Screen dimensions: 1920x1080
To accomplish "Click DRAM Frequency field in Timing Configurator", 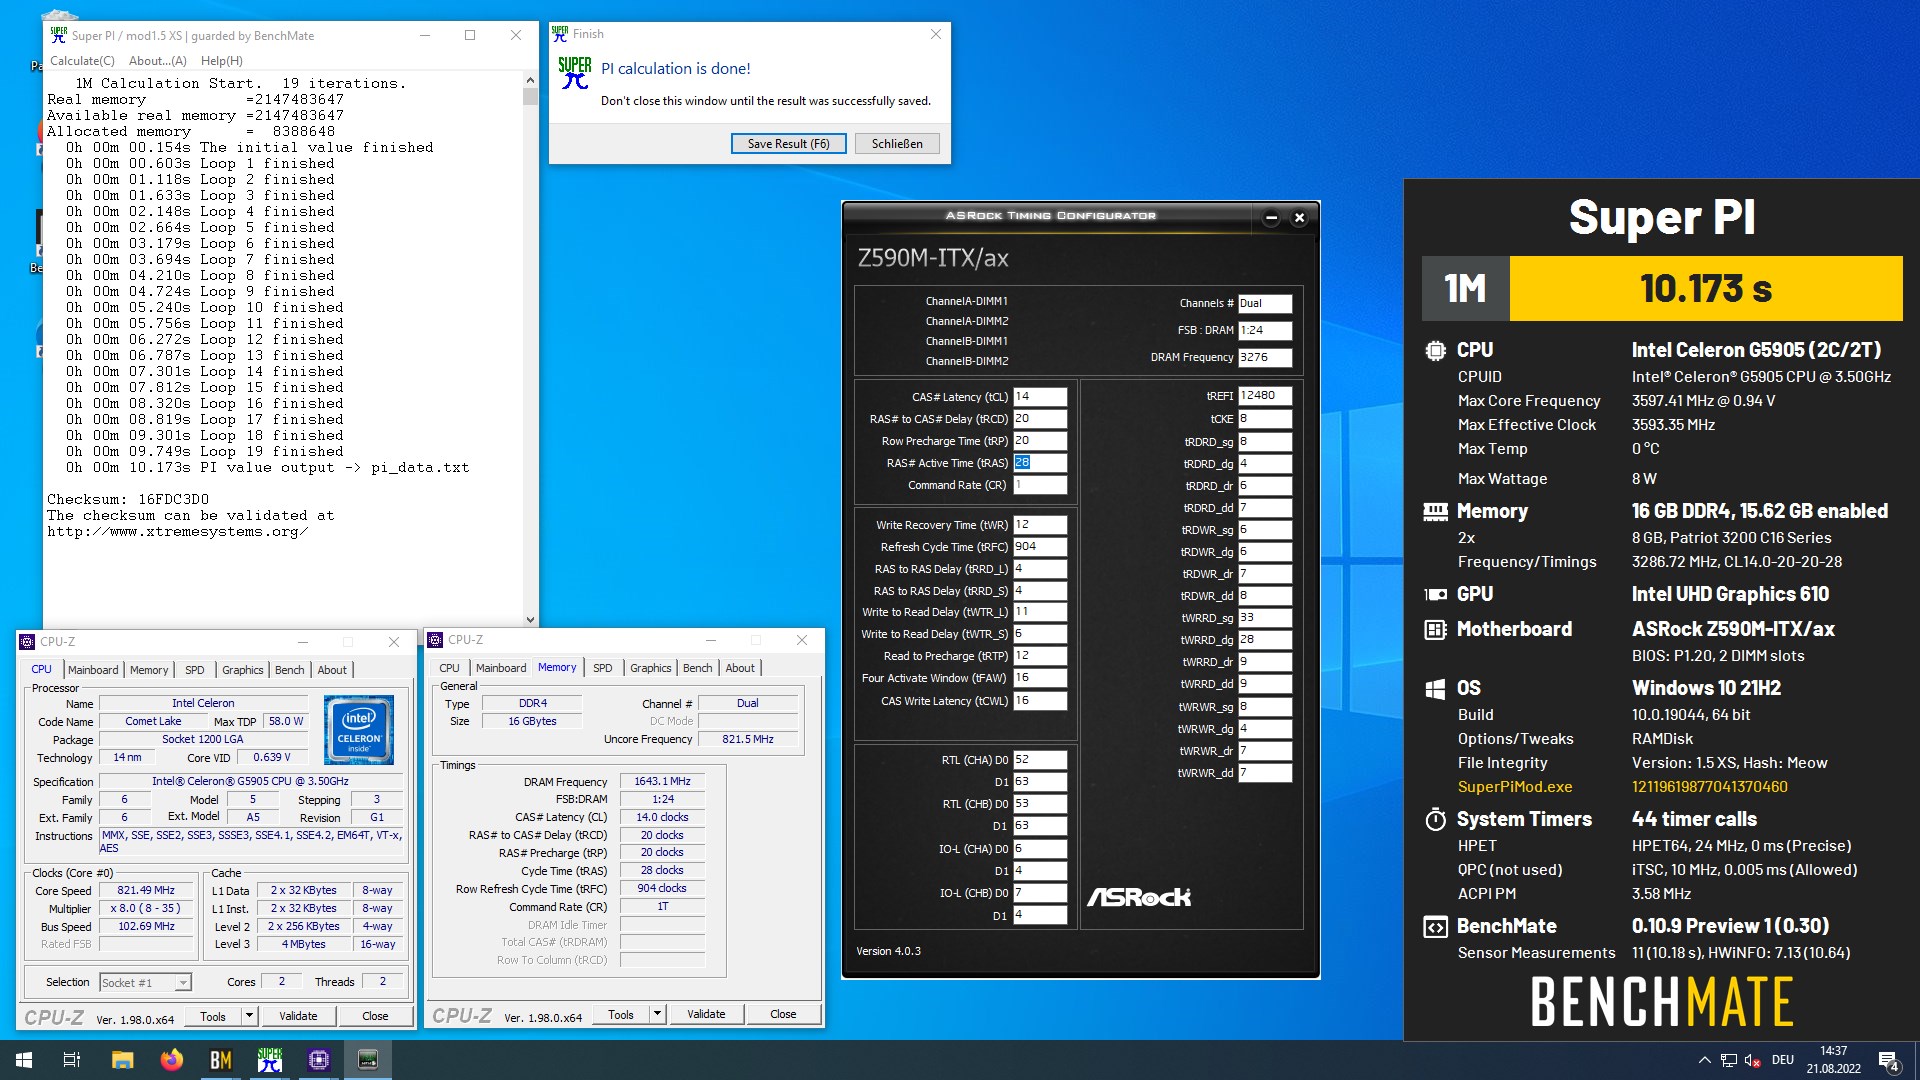I will pyautogui.click(x=1265, y=357).
